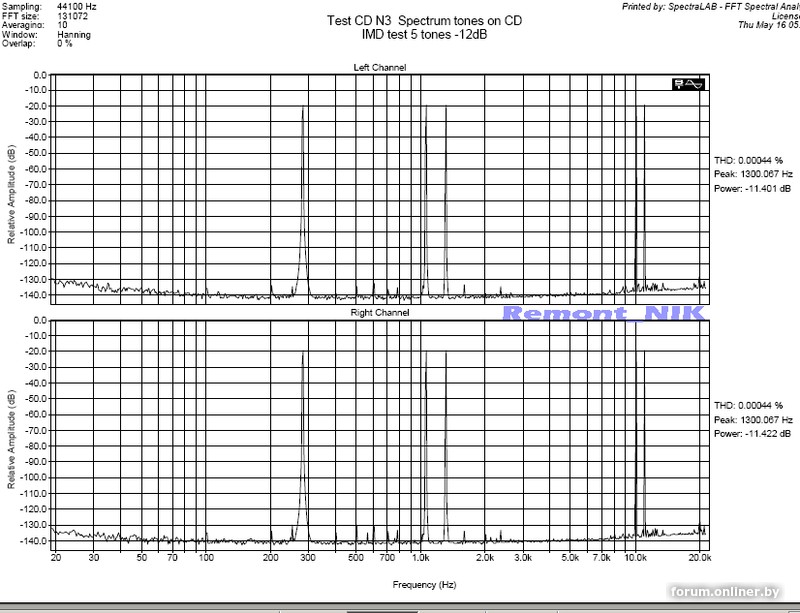Screen dimensions: 800x613
Task: Click the Left Channel "-140.0" amplitude tick label
Action: coord(34,295)
